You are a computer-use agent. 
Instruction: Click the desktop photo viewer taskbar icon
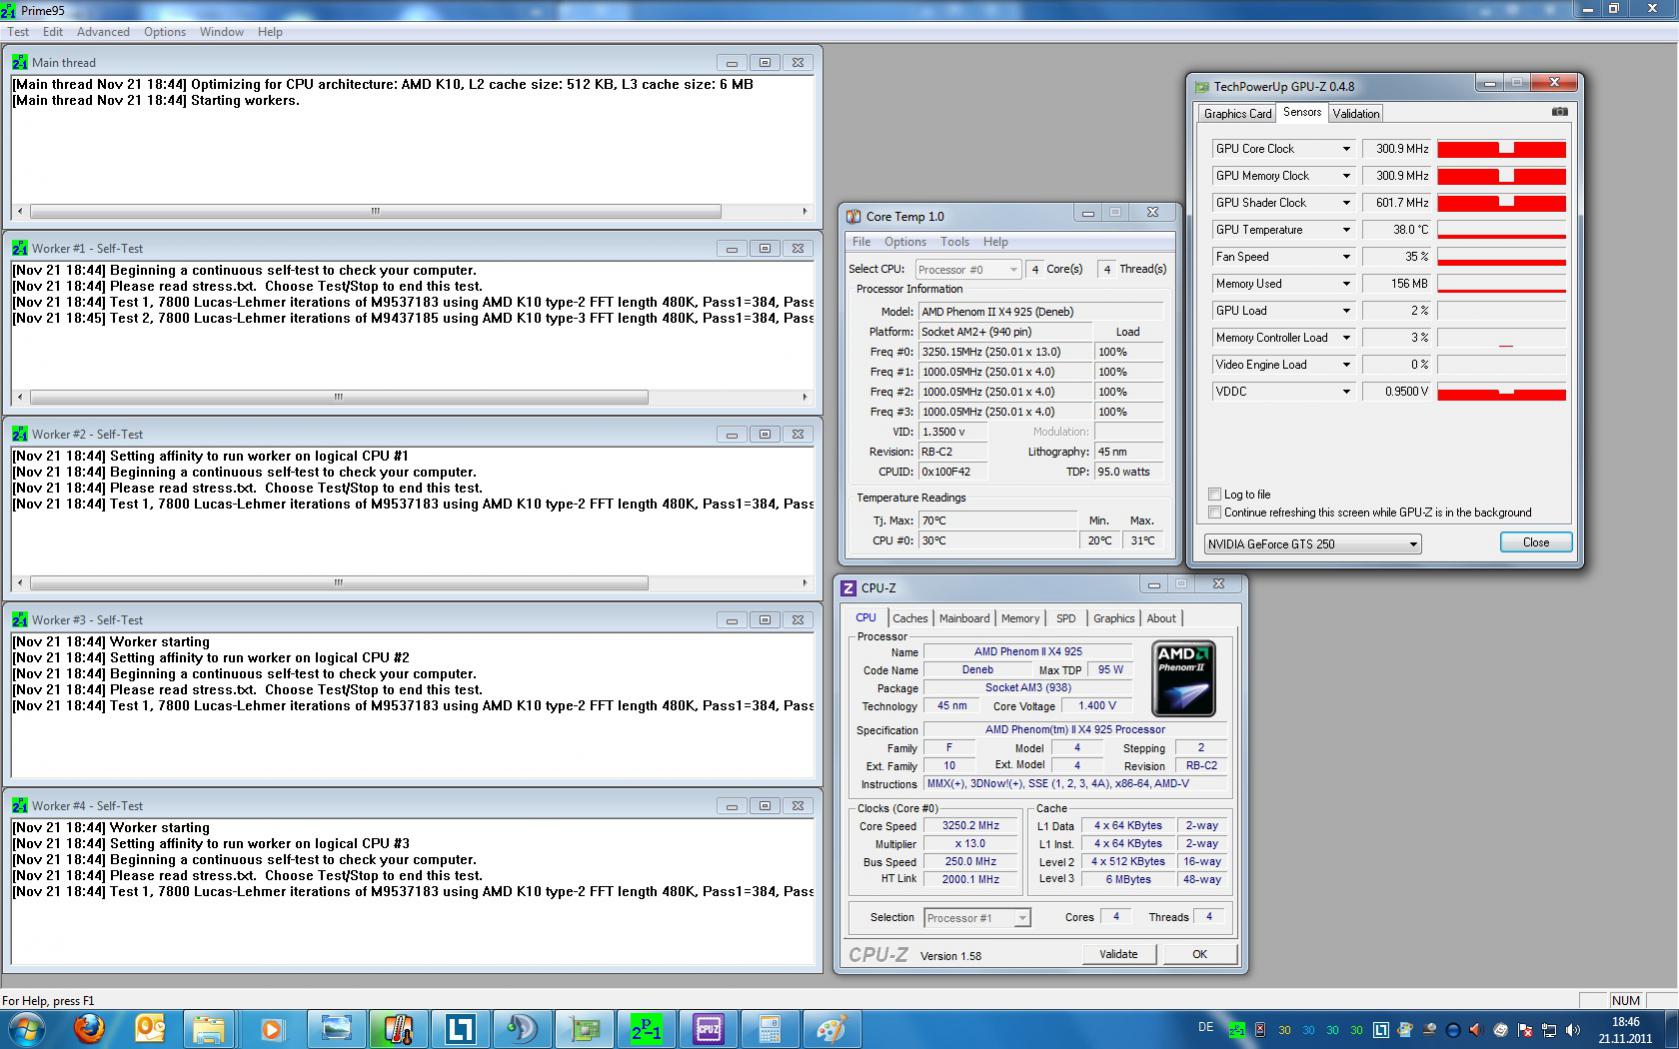click(x=336, y=1029)
